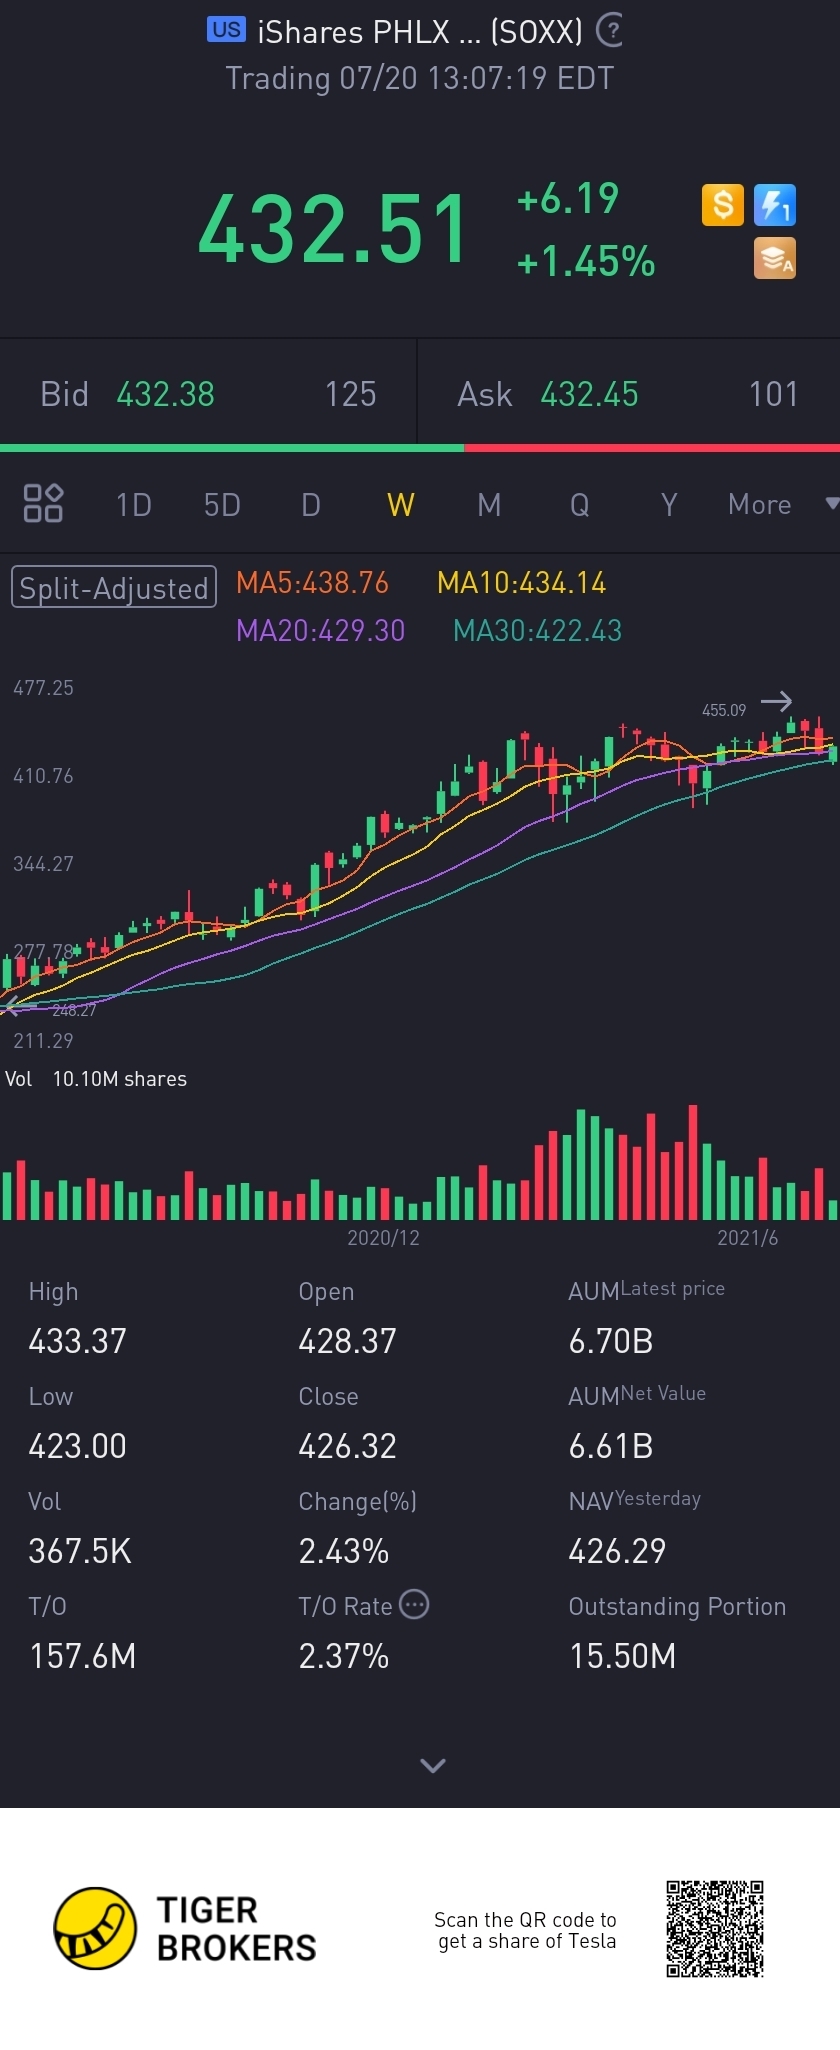The height and width of the screenshot is (2050, 840).
Task: Tap the Open value 428.37
Action: tap(347, 1341)
